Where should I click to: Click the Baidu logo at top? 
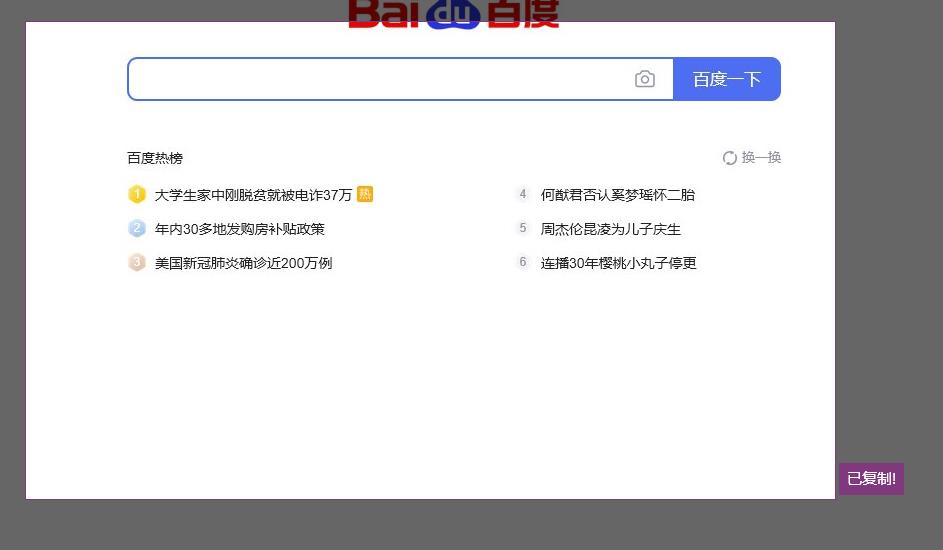(x=454, y=14)
